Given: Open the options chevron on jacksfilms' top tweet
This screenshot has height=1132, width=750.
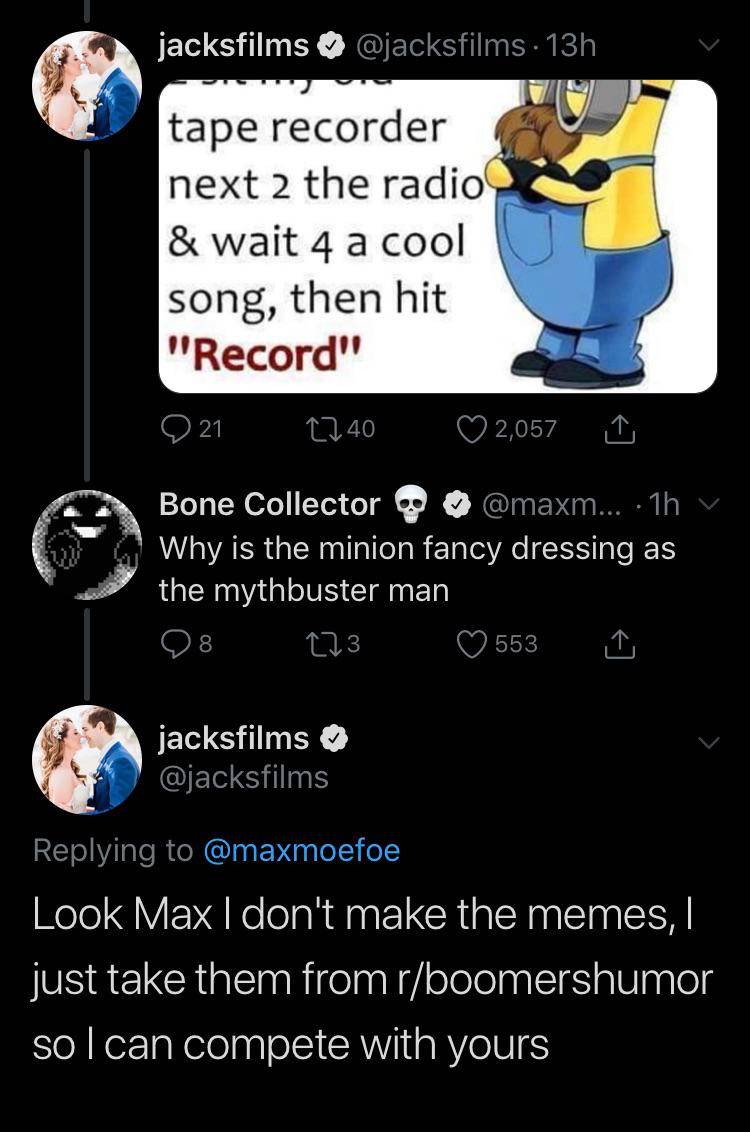Looking at the screenshot, I should 709,44.
